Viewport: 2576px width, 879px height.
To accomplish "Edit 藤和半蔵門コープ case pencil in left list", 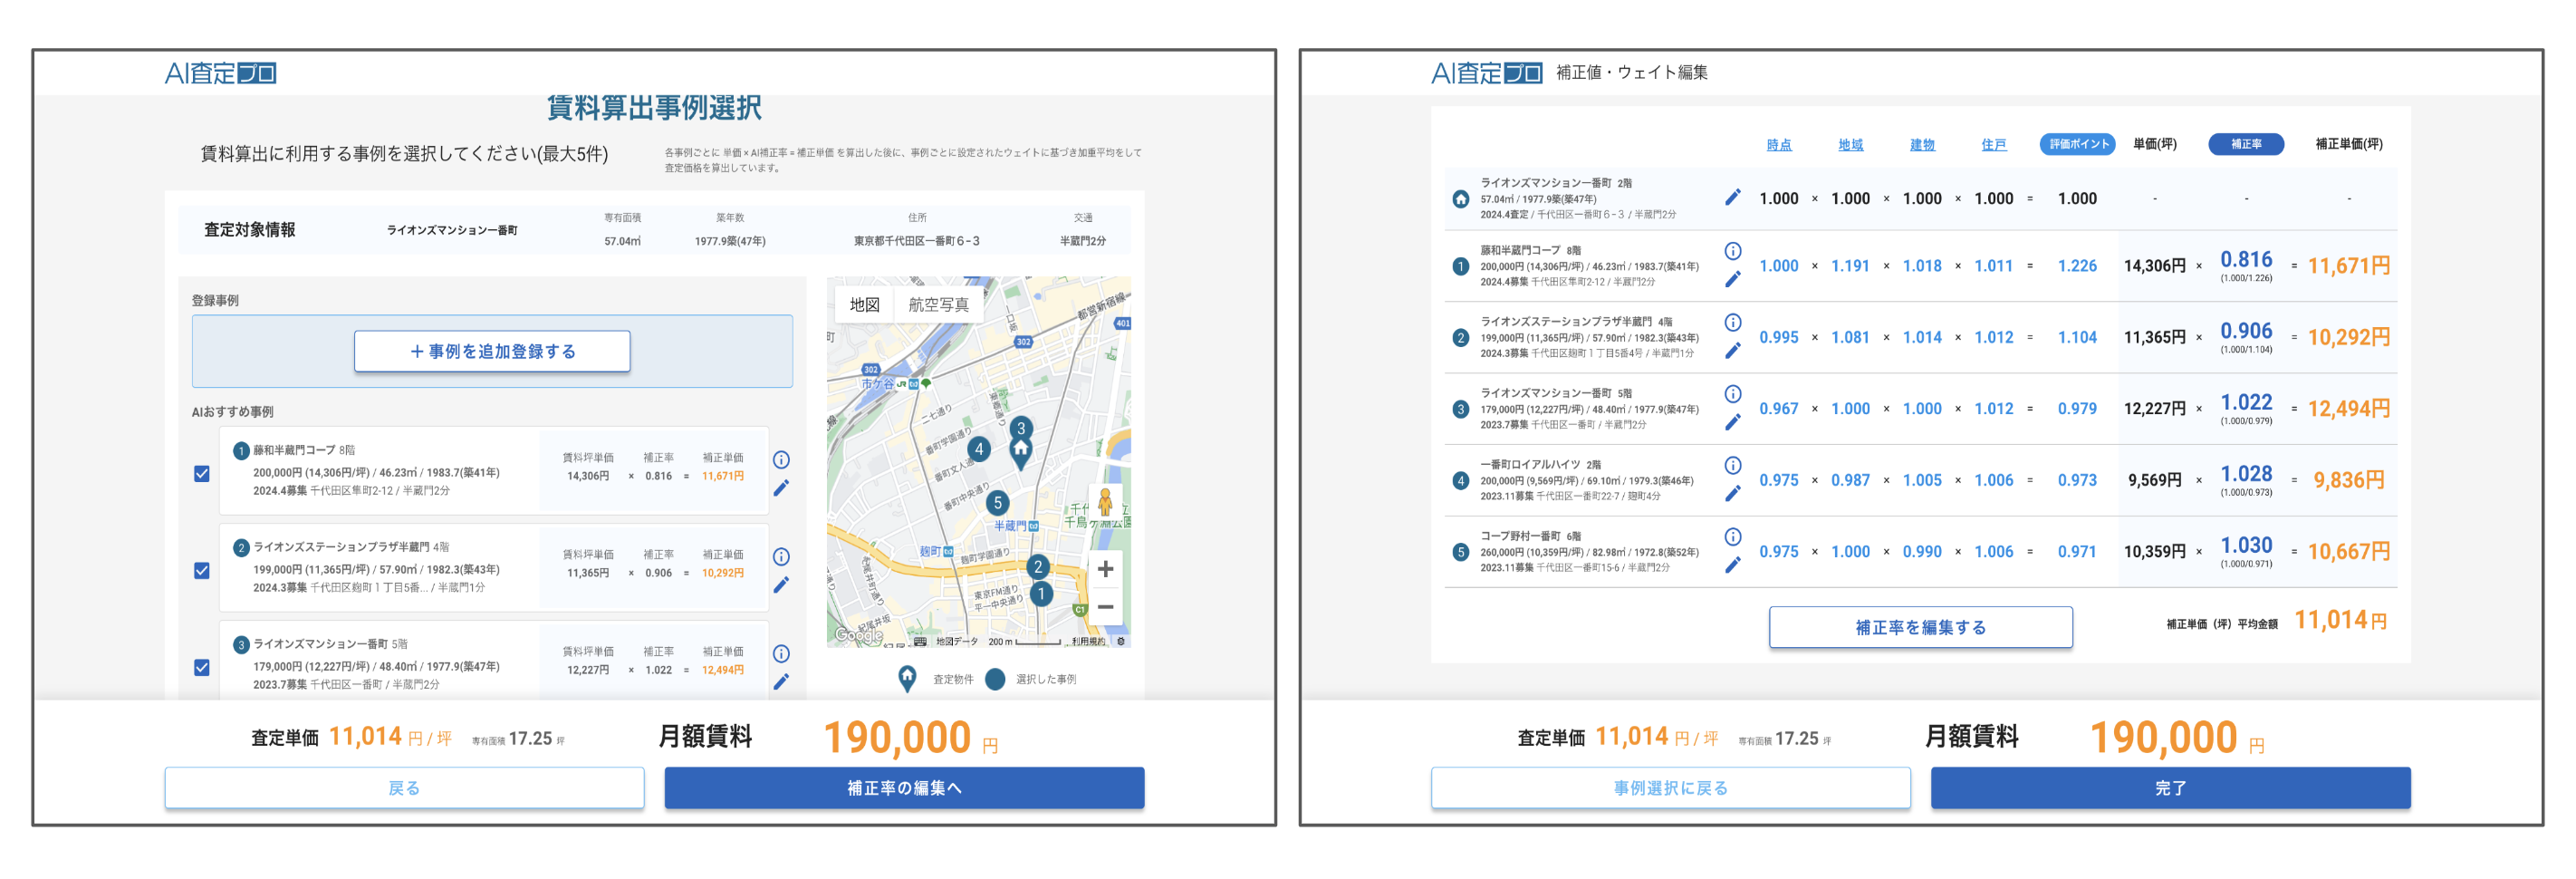I will pyautogui.click(x=781, y=488).
